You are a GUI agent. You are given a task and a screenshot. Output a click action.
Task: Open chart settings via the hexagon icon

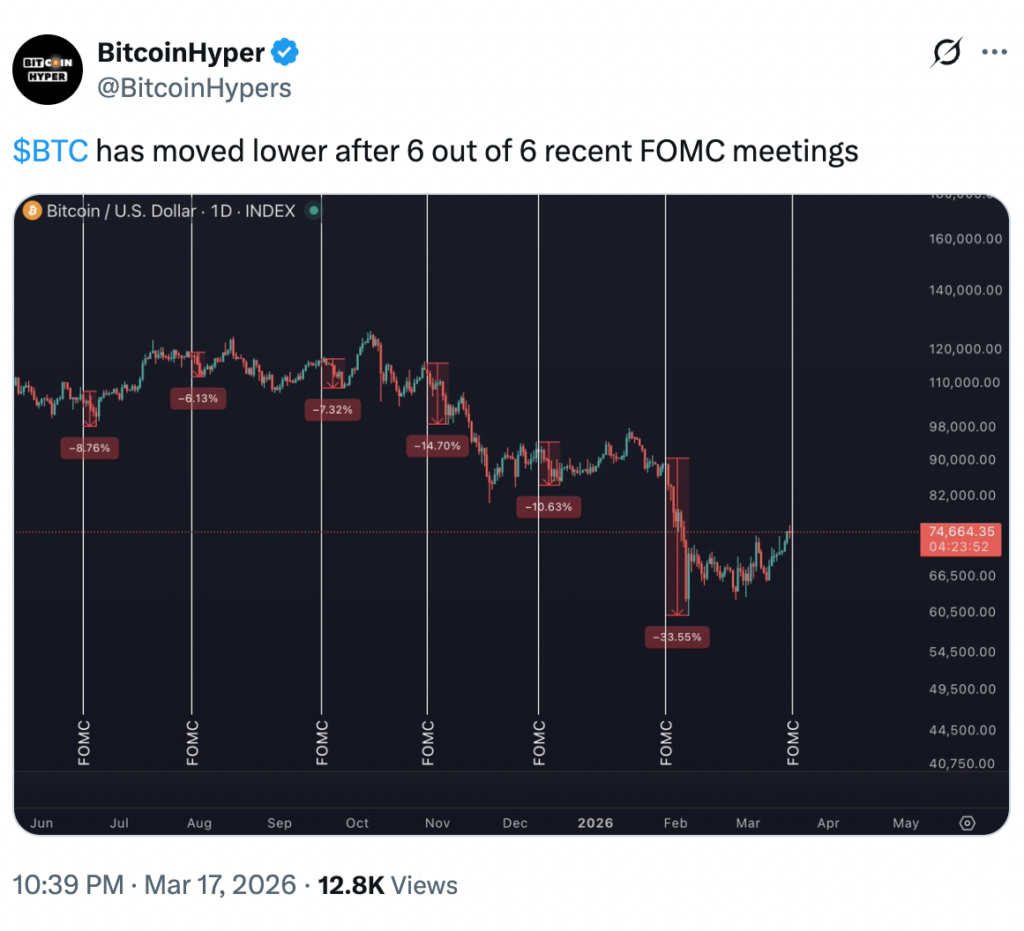pos(966,822)
